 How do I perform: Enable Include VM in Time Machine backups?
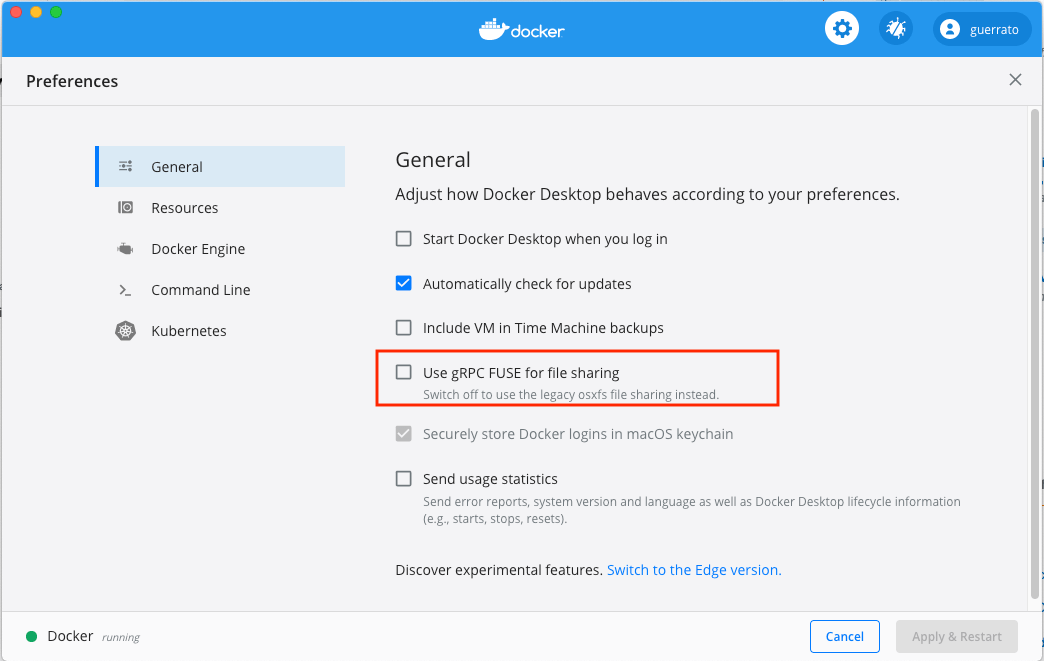tap(403, 328)
